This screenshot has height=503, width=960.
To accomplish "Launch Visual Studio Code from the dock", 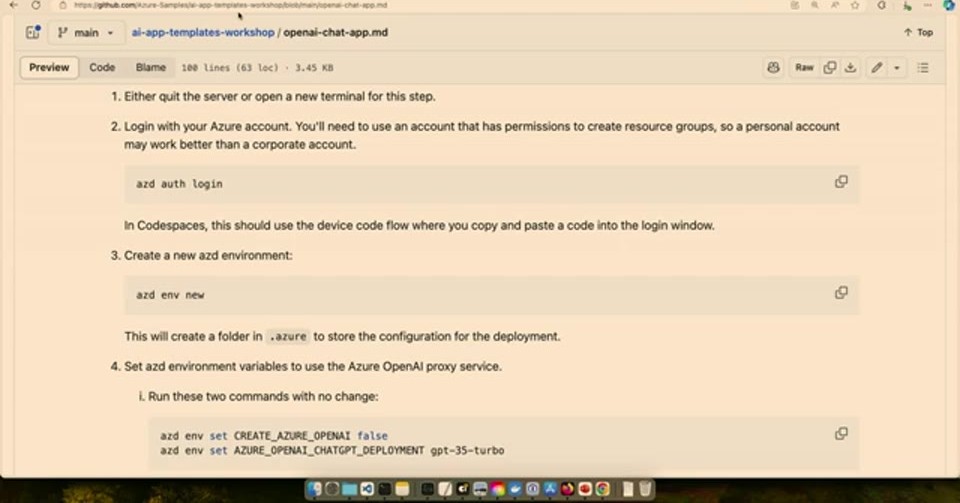I will [x=367, y=488].
